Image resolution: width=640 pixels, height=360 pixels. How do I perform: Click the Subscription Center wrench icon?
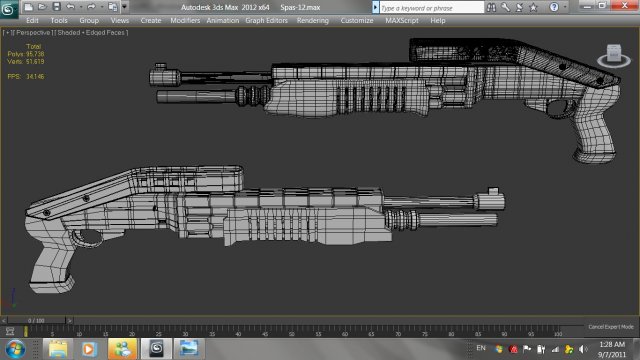(505, 7)
